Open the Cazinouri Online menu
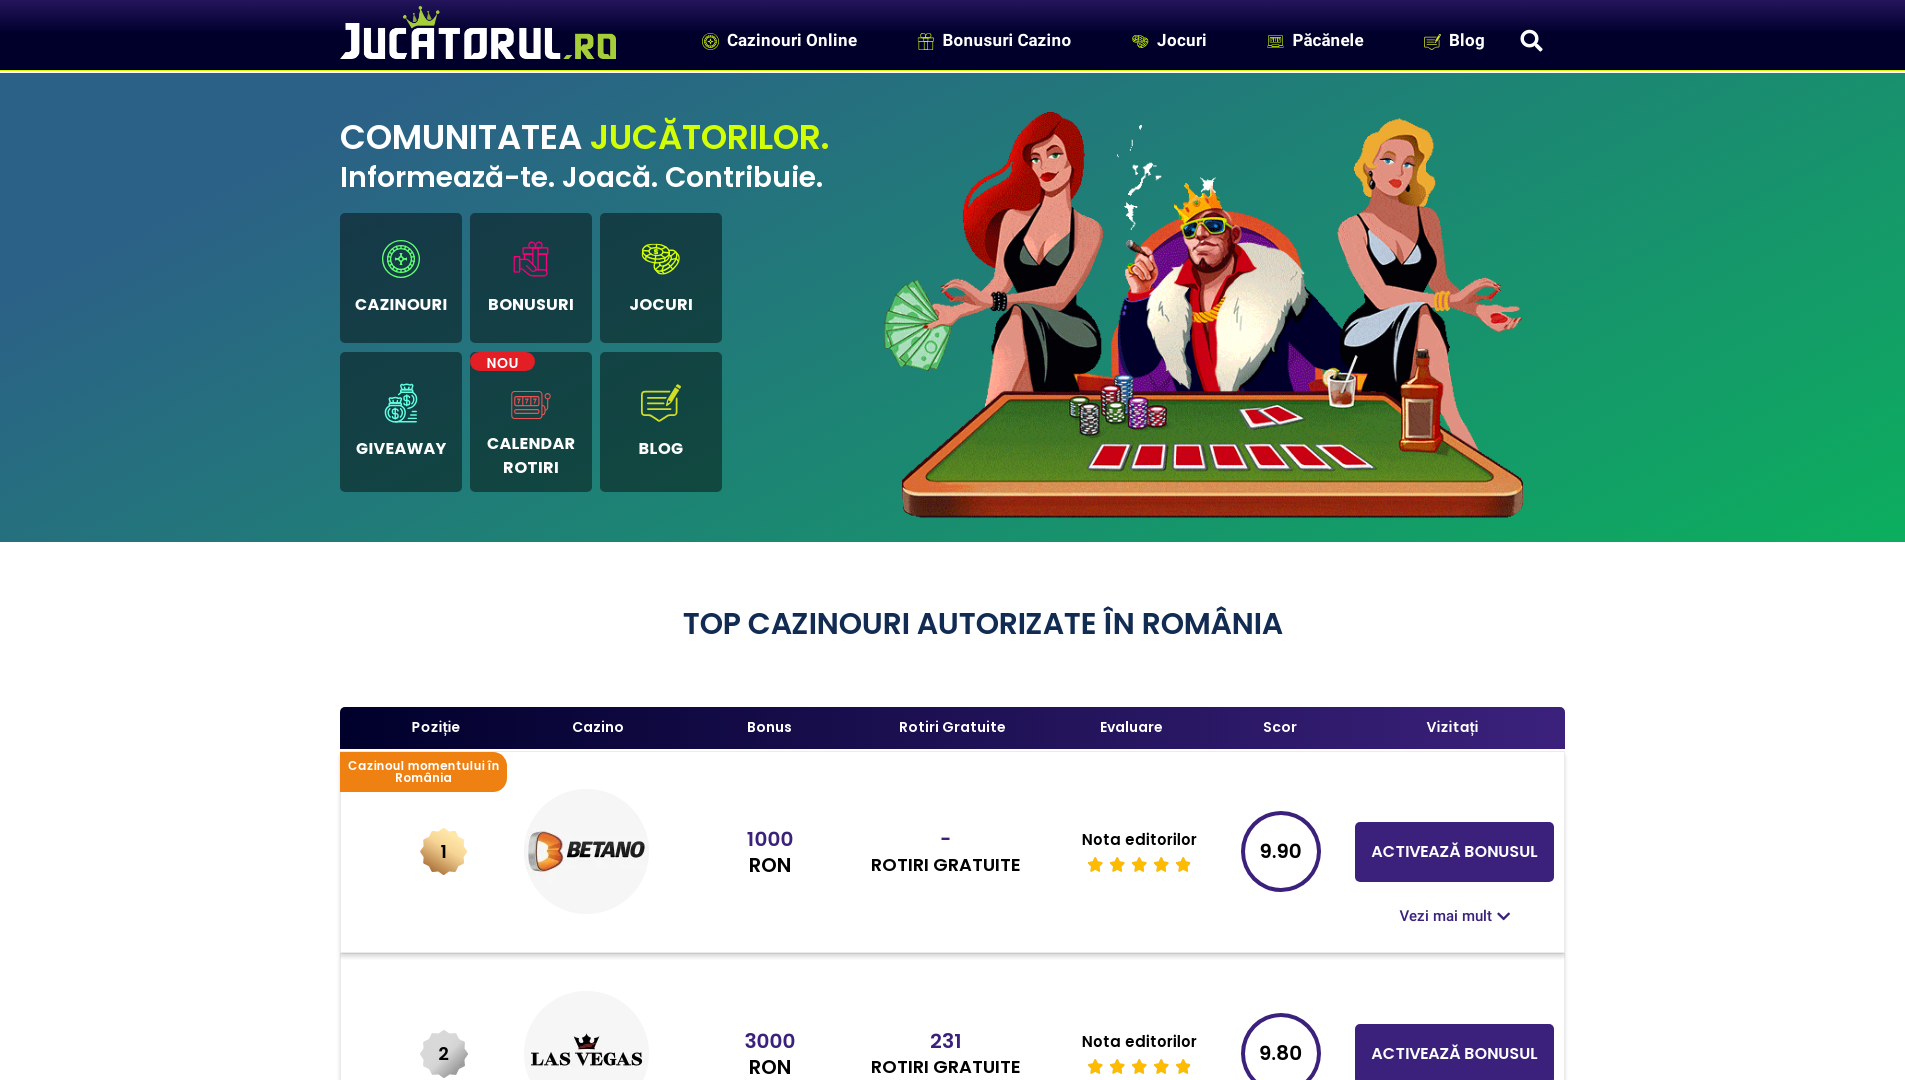1905x1080 pixels. point(780,40)
